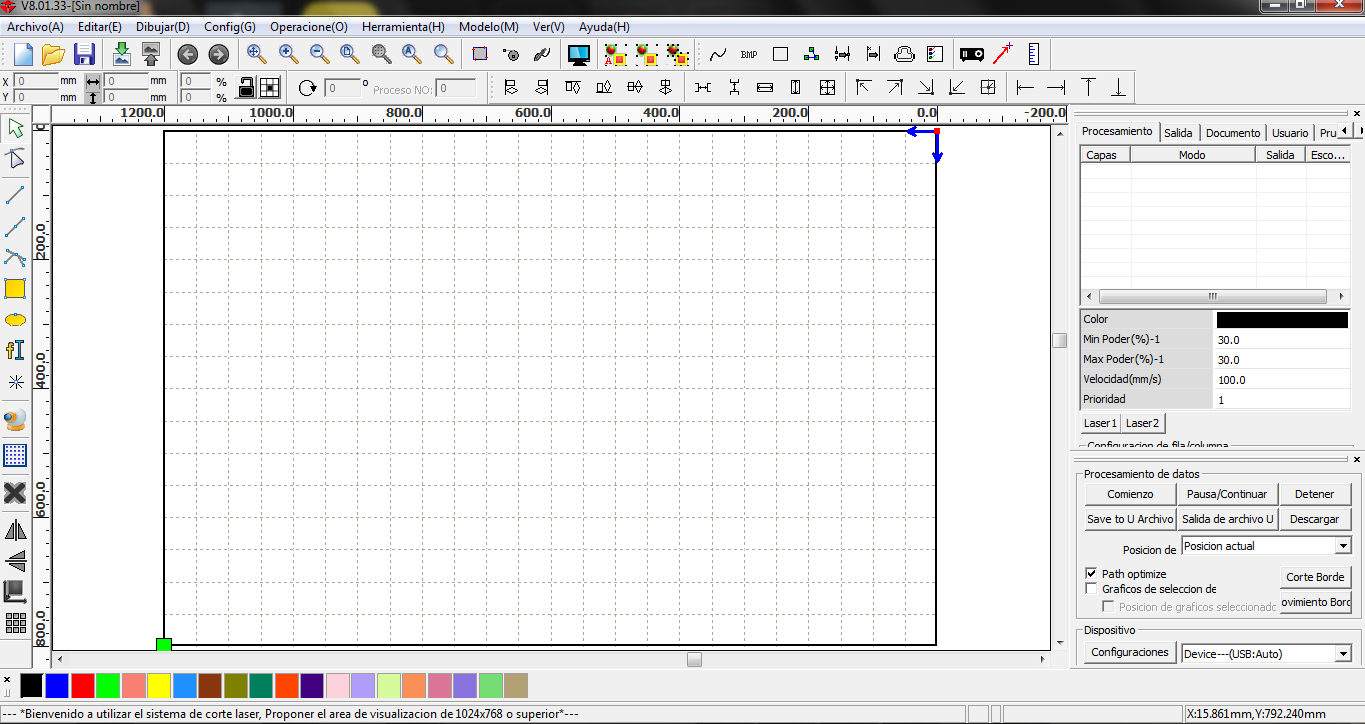1365x724 pixels.
Task: Activate the Rectangle drawing tool
Action: click(x=15, y=288)
